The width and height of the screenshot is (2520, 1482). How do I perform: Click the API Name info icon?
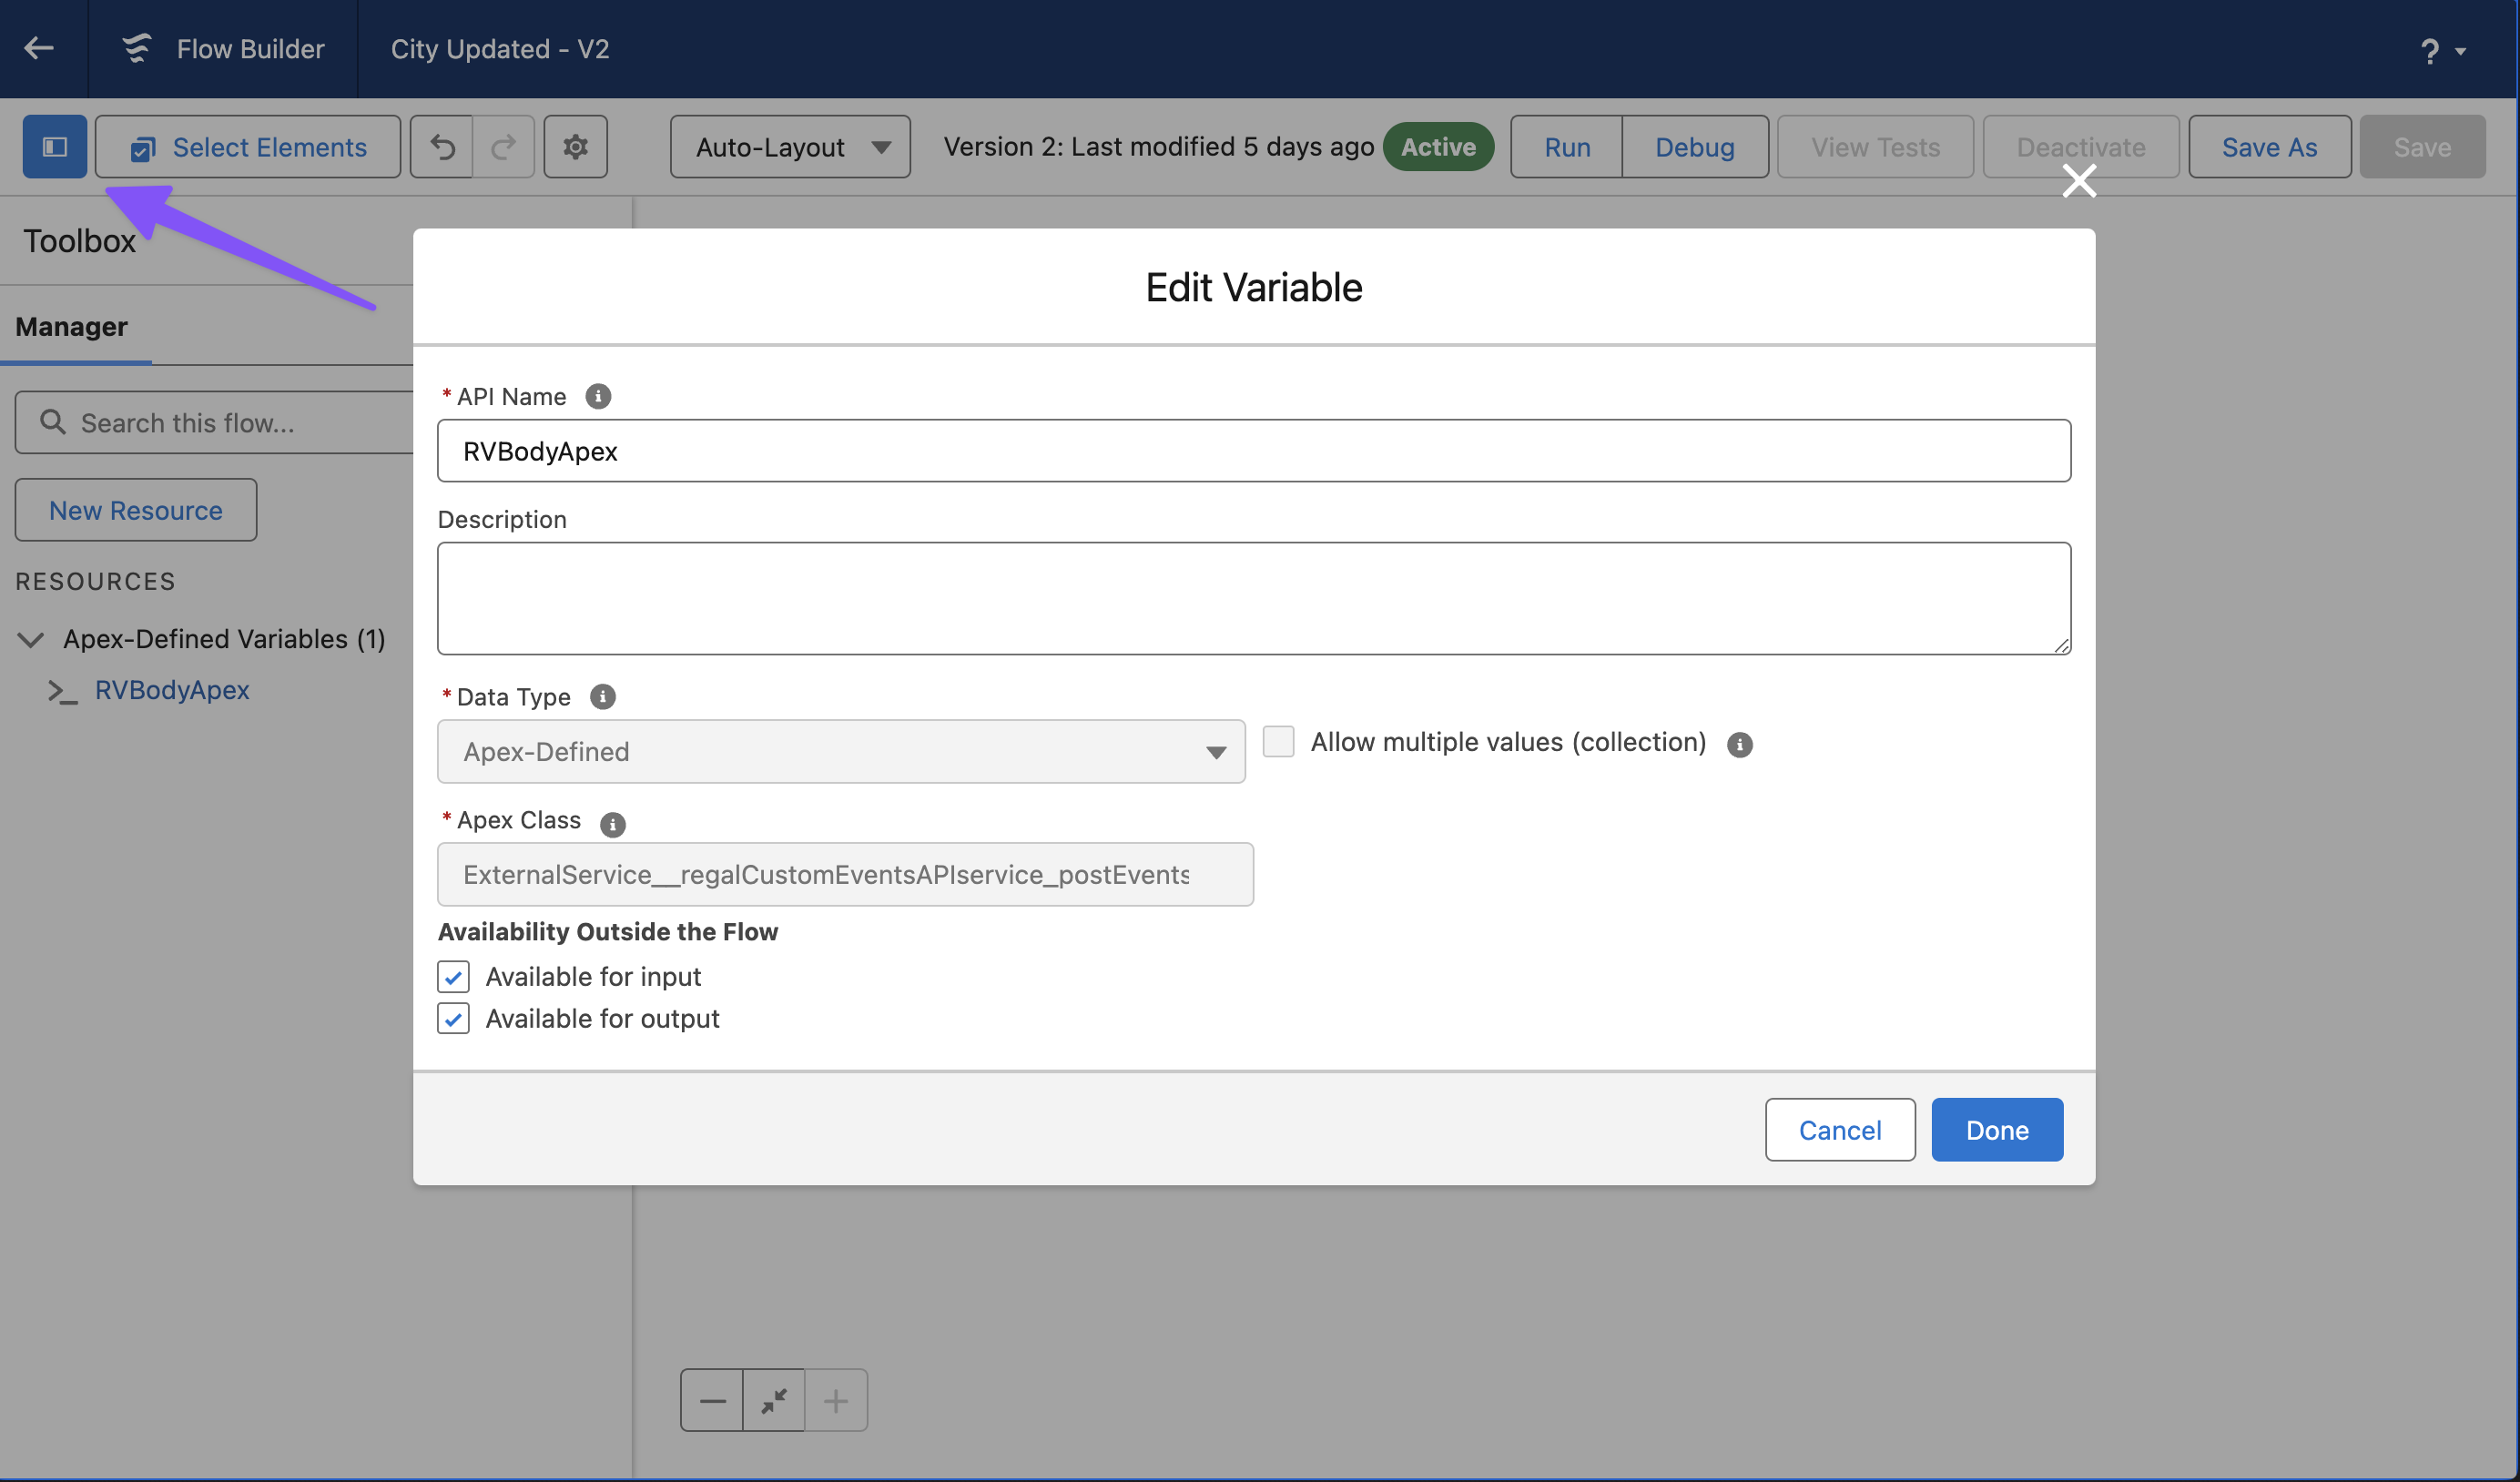pos(598,397)
